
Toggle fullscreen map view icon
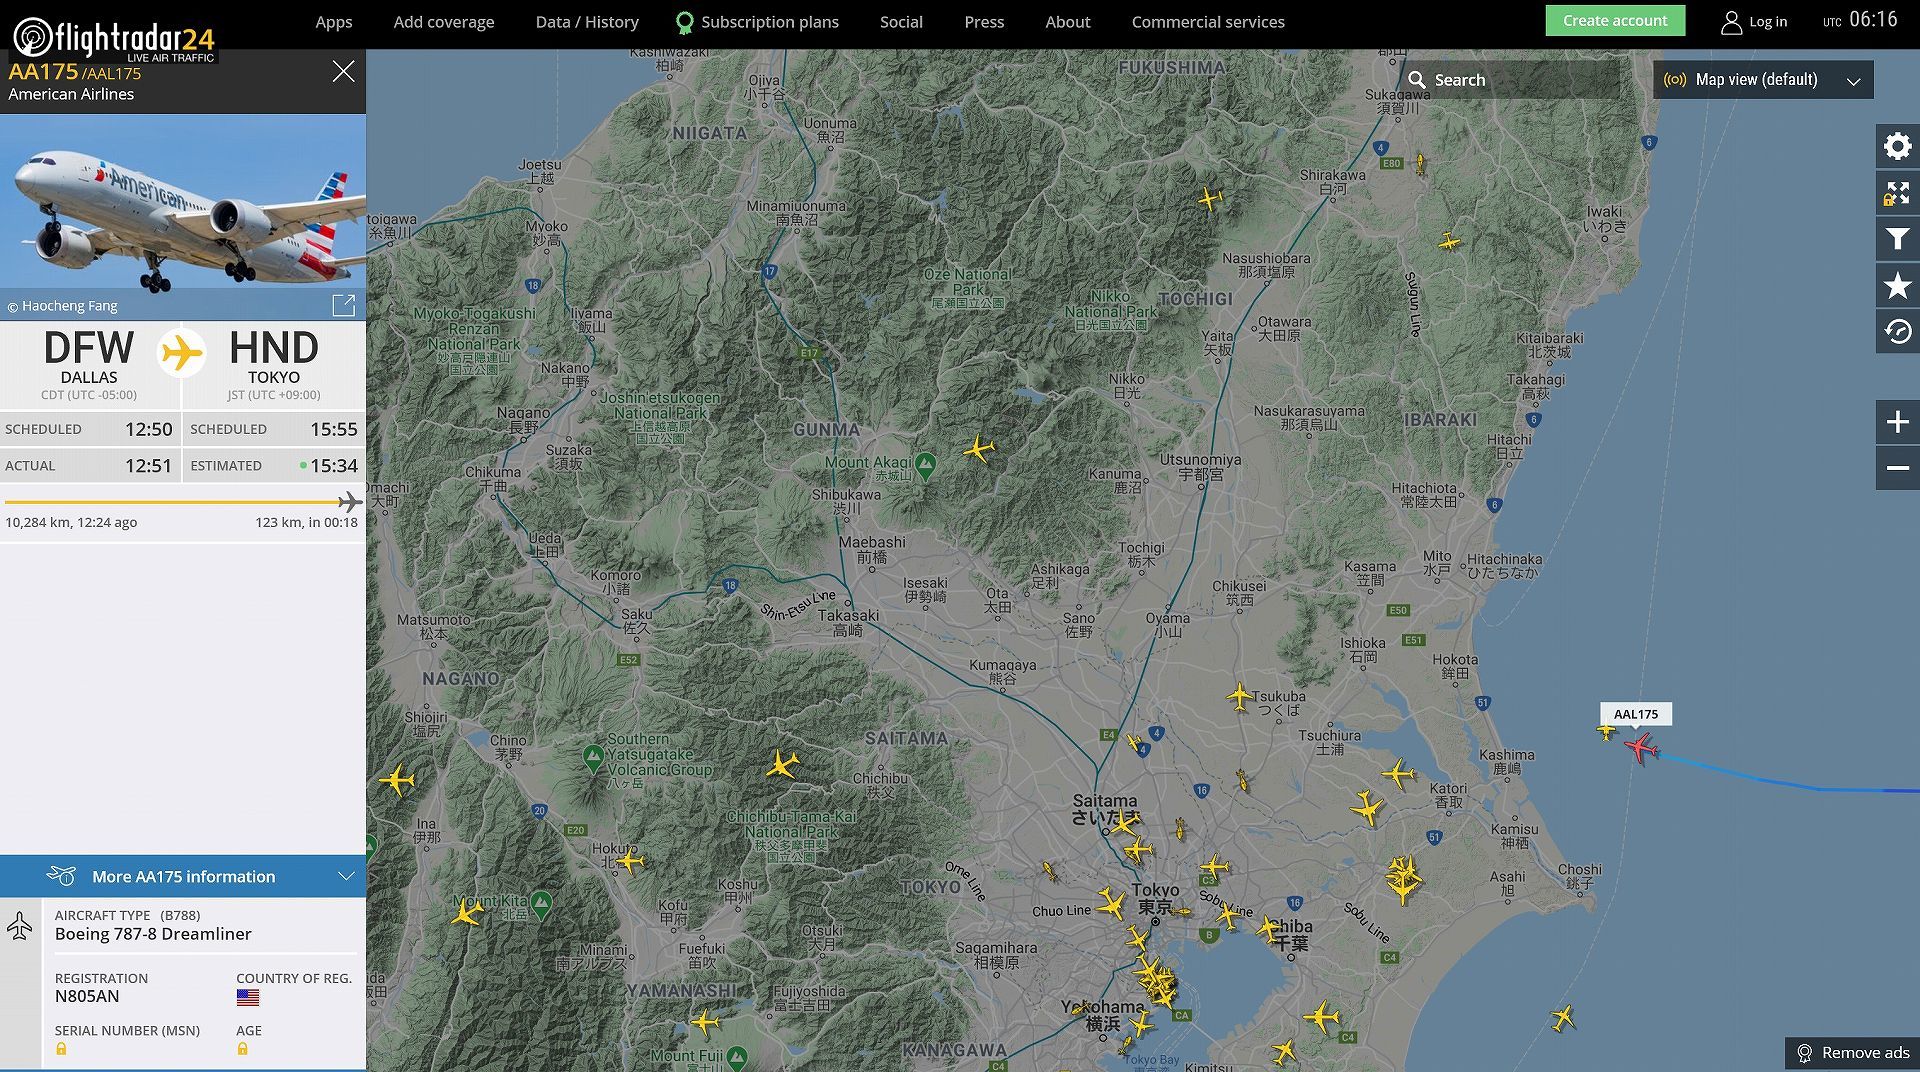(1897, 193)
